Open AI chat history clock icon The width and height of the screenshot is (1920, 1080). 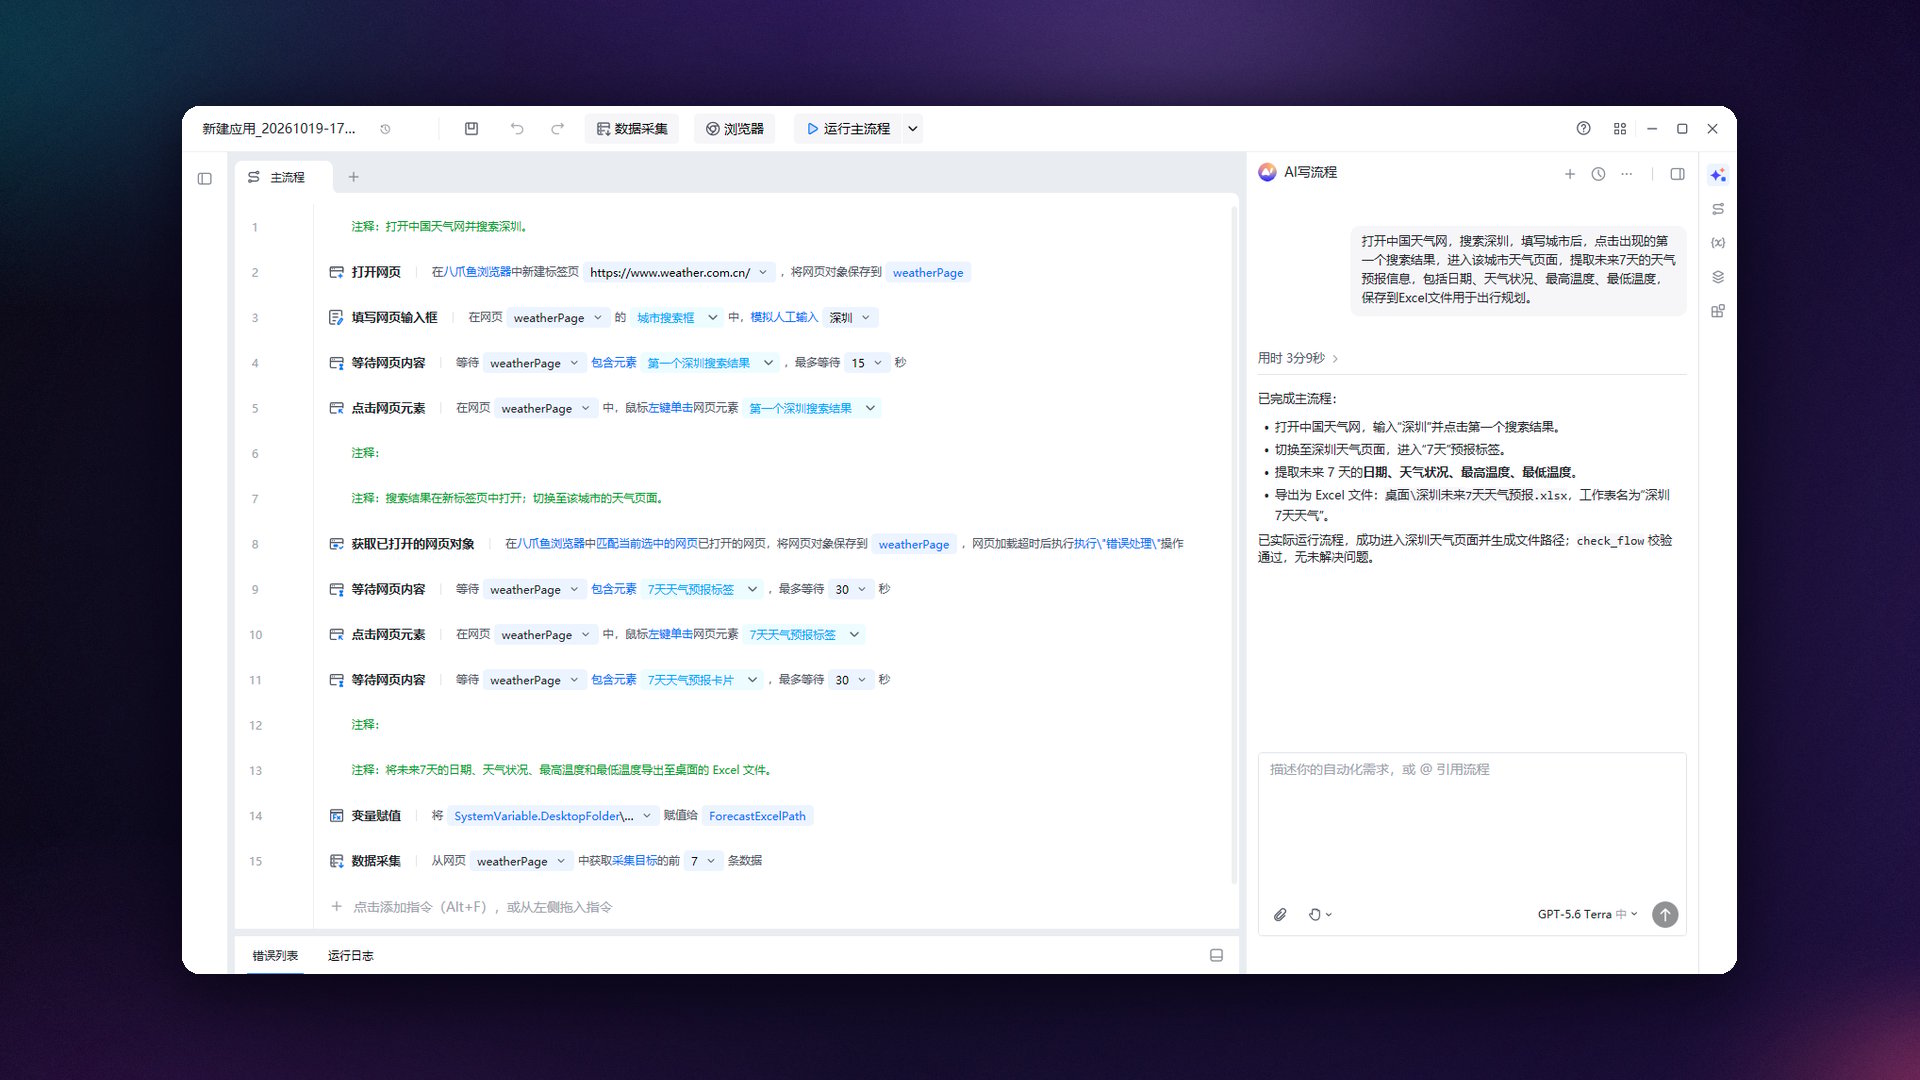[x=1598, y=174]
